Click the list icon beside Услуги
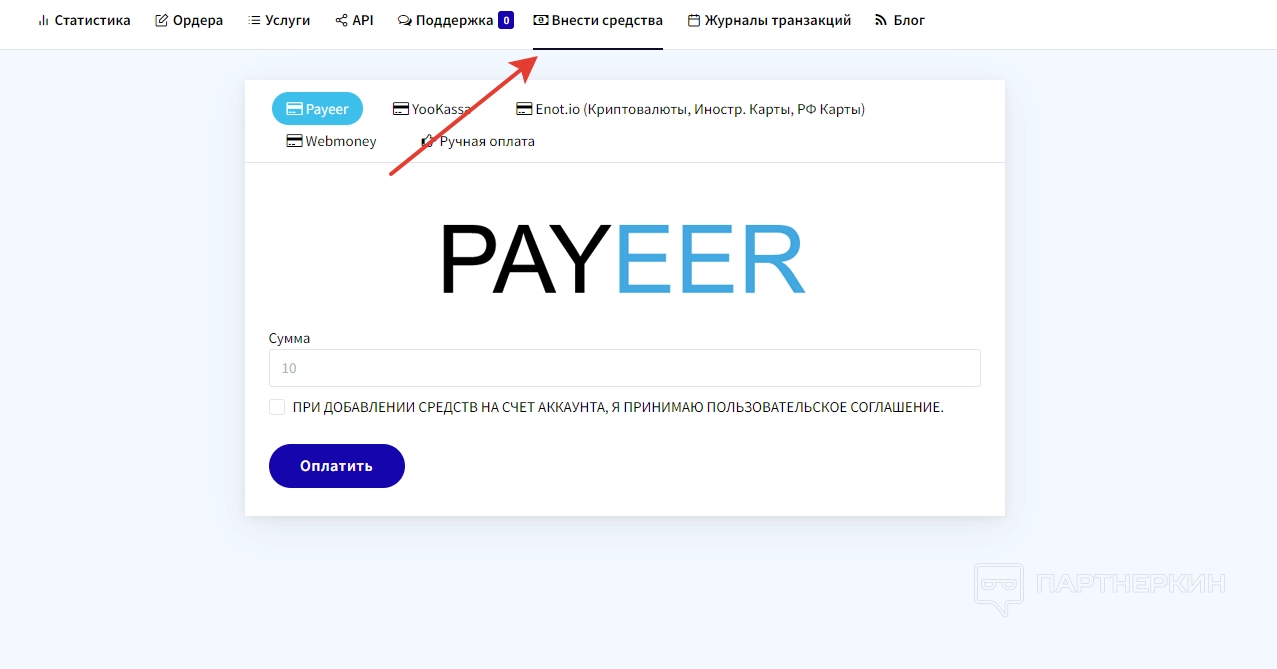 (x=254, y=20)
